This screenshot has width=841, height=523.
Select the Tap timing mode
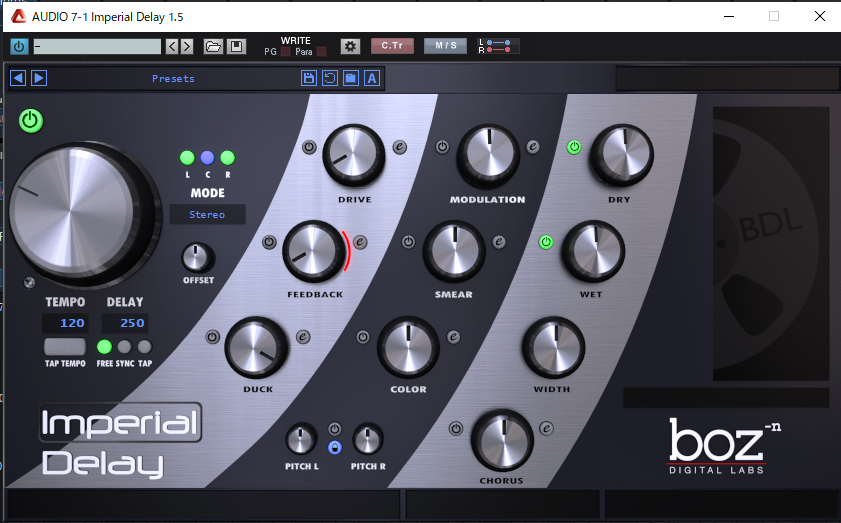tap(145, 347)
